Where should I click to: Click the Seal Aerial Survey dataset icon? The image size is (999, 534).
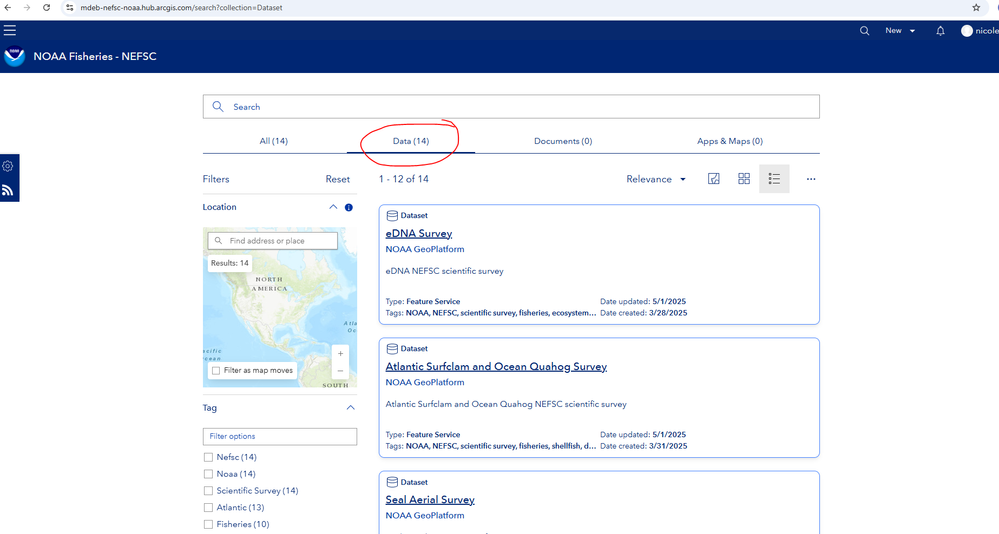coord(392,482)
